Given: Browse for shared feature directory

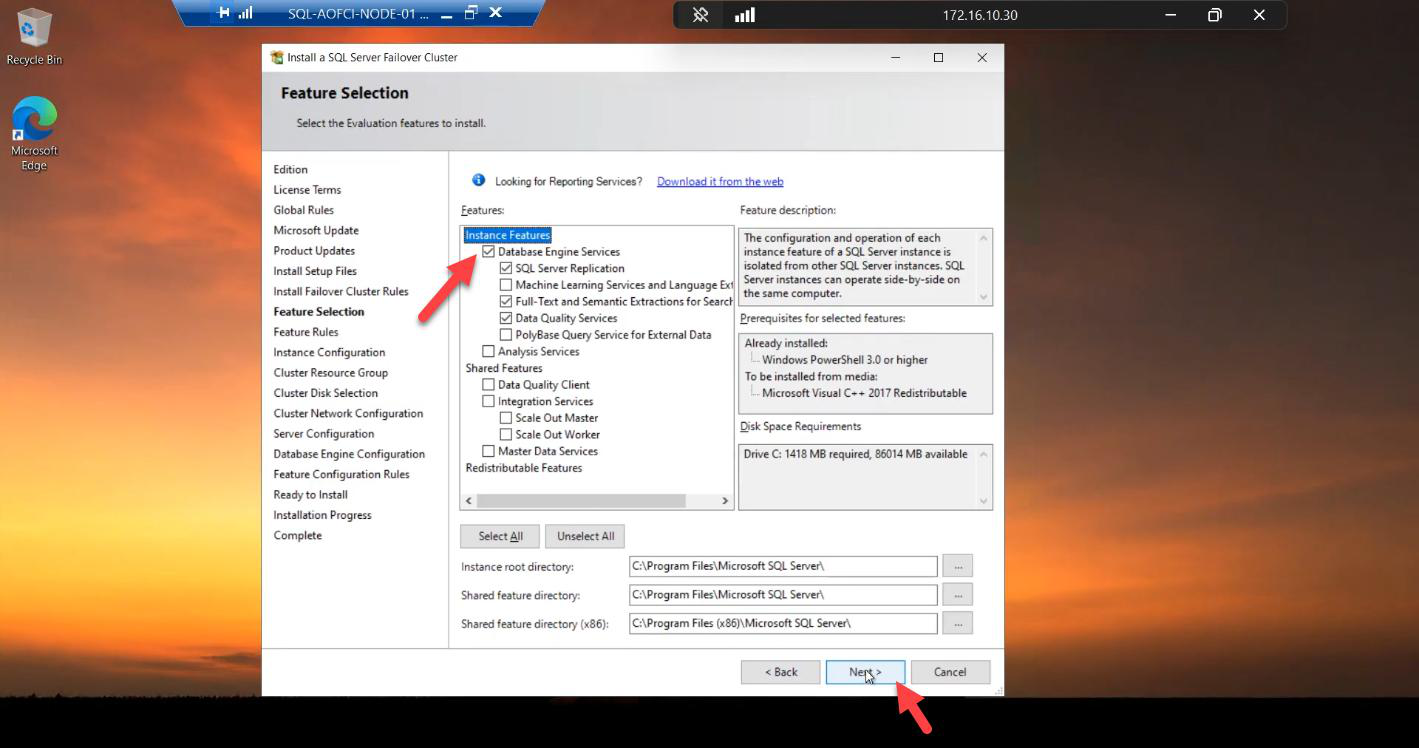Looking at the screenshot, I should [x=957, y=594].
